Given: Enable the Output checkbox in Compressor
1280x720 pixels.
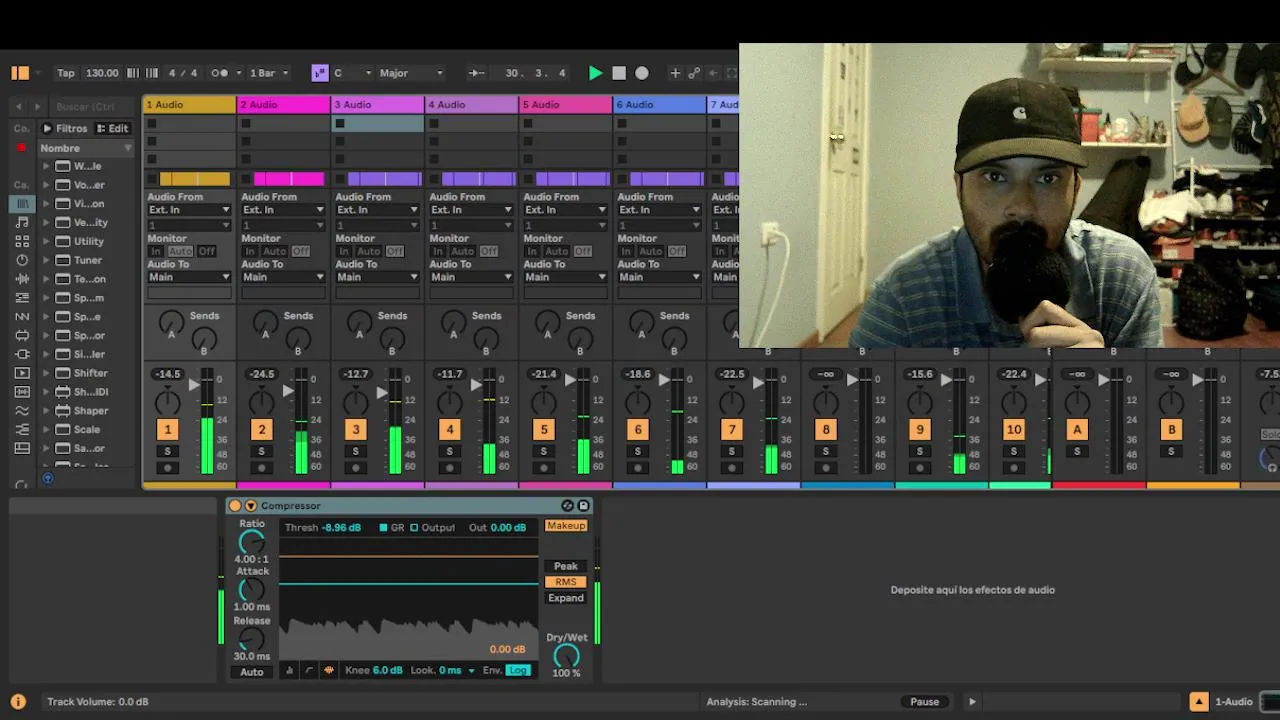Looking at the screenshot, I should click(x=414, y=528).
